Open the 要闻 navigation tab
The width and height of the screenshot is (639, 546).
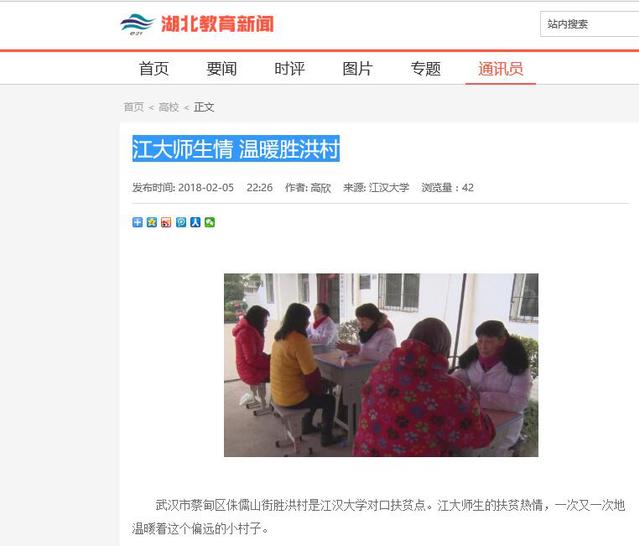(221, 68)
